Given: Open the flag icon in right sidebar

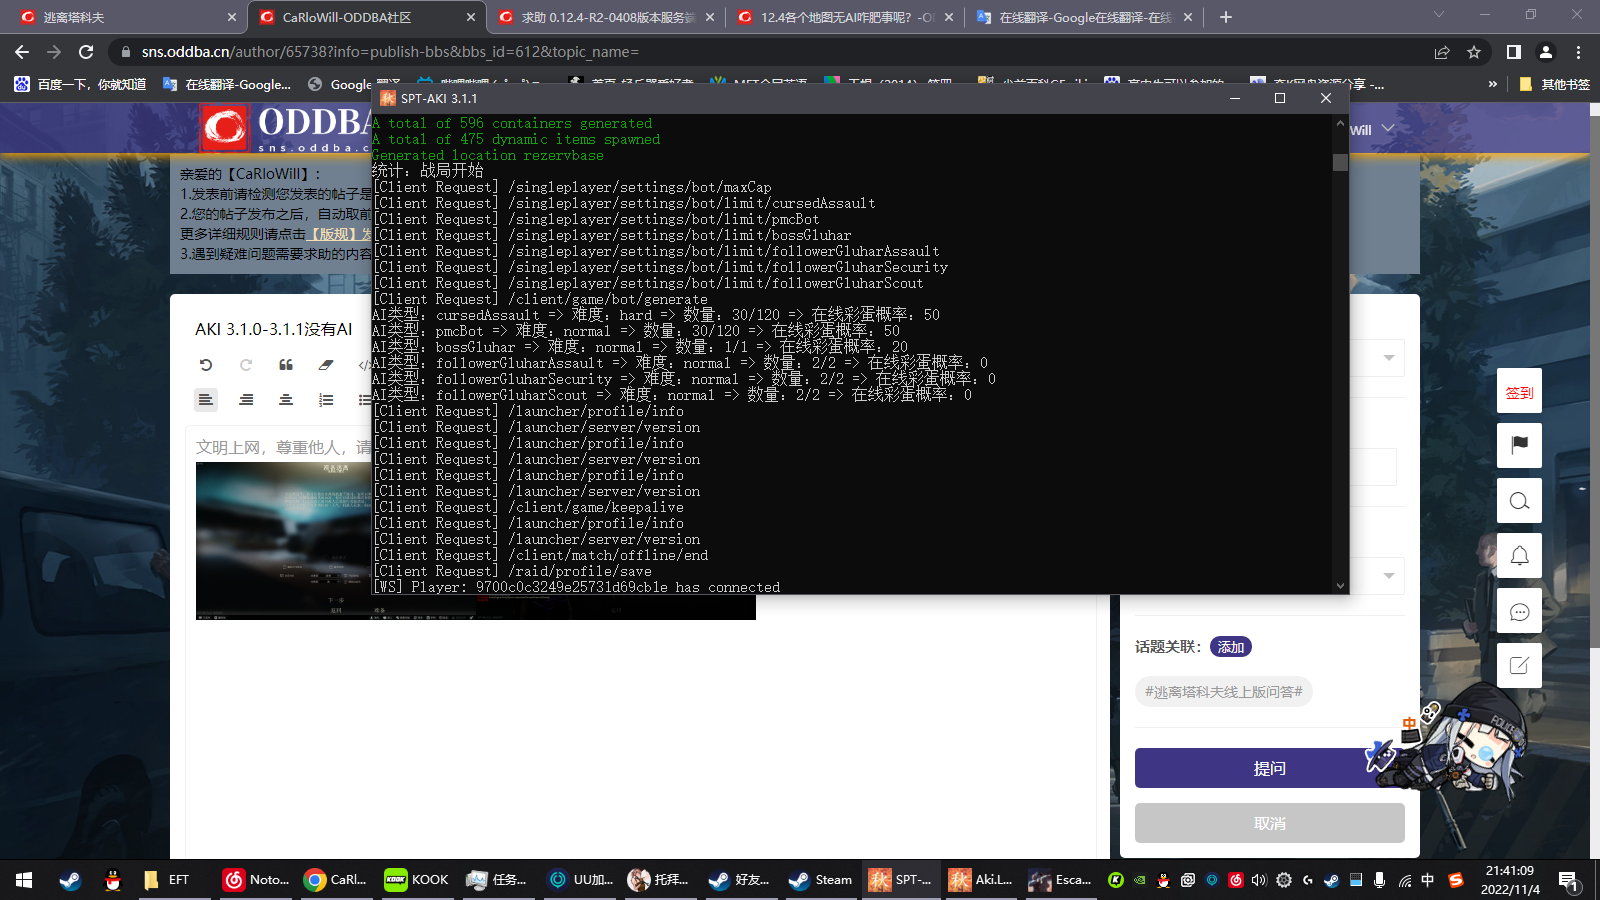Looking at the screenshot, I should [x=1519, y=445].
